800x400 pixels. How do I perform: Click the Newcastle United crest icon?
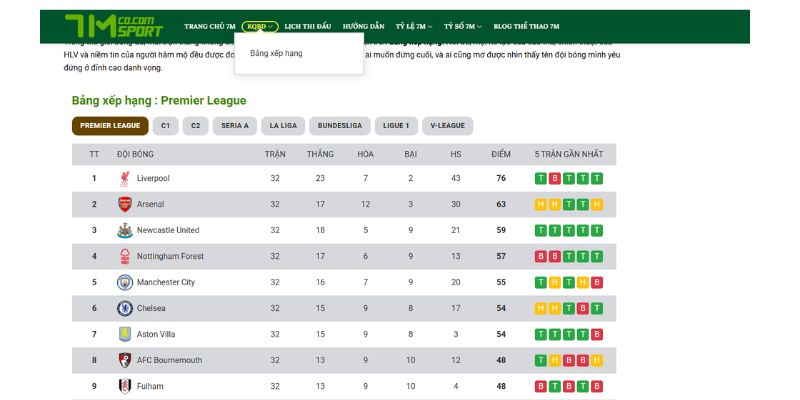click(x=124, y=230)
